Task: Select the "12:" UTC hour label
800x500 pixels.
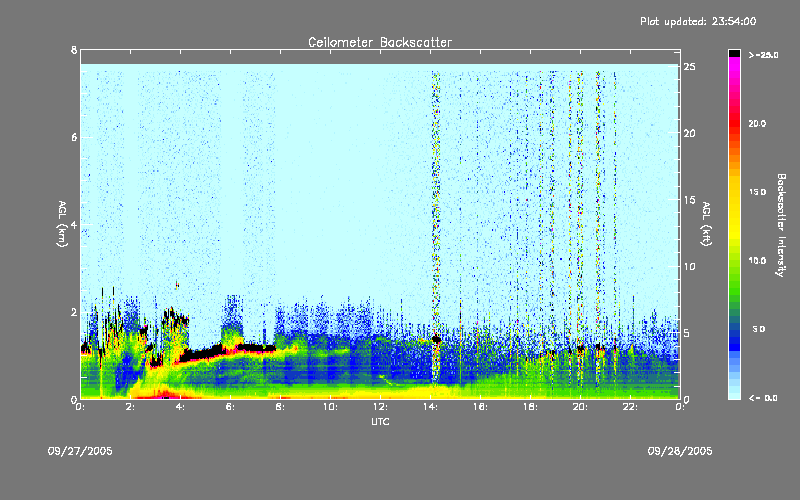Action: pos(380,407)
